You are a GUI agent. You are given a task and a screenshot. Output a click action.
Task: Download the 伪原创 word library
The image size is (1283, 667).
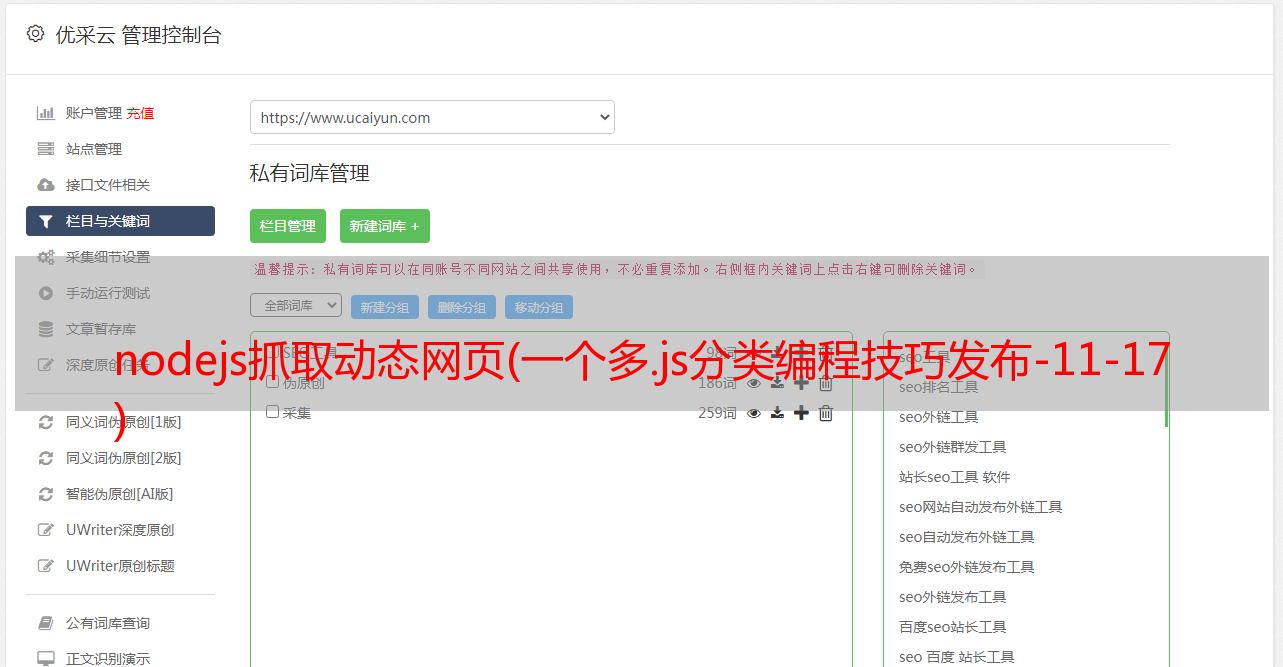[x=777, y=383]
